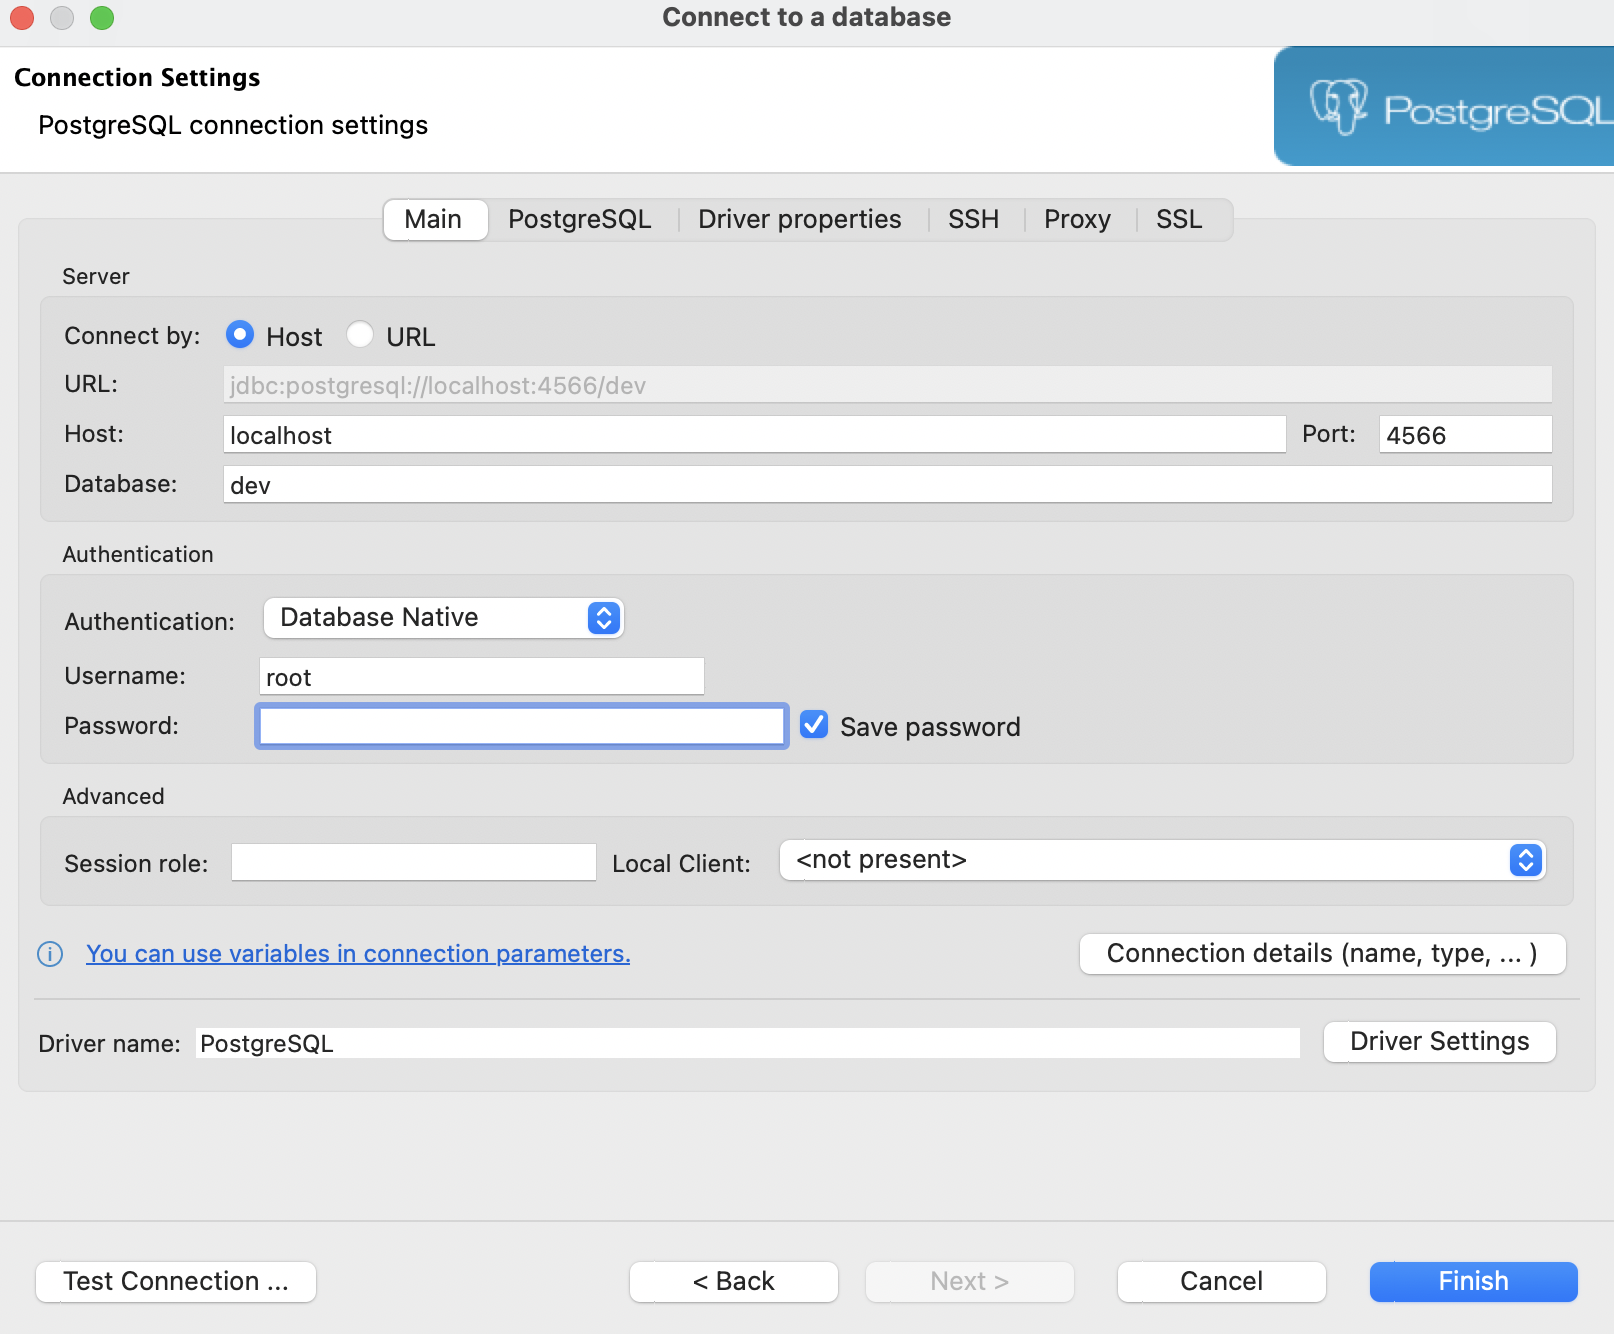Click the info icon beside variables link

50,954
